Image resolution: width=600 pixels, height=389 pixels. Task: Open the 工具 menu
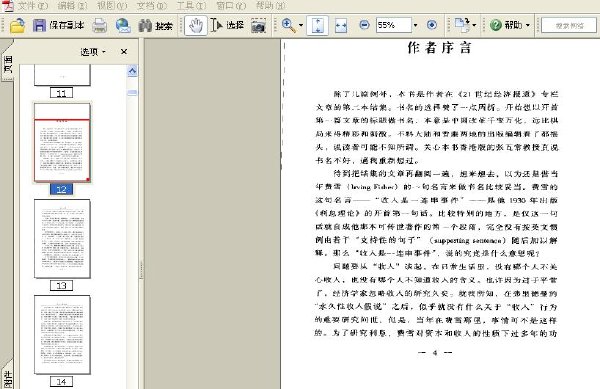pyautogui.click(x=191, y=5)
